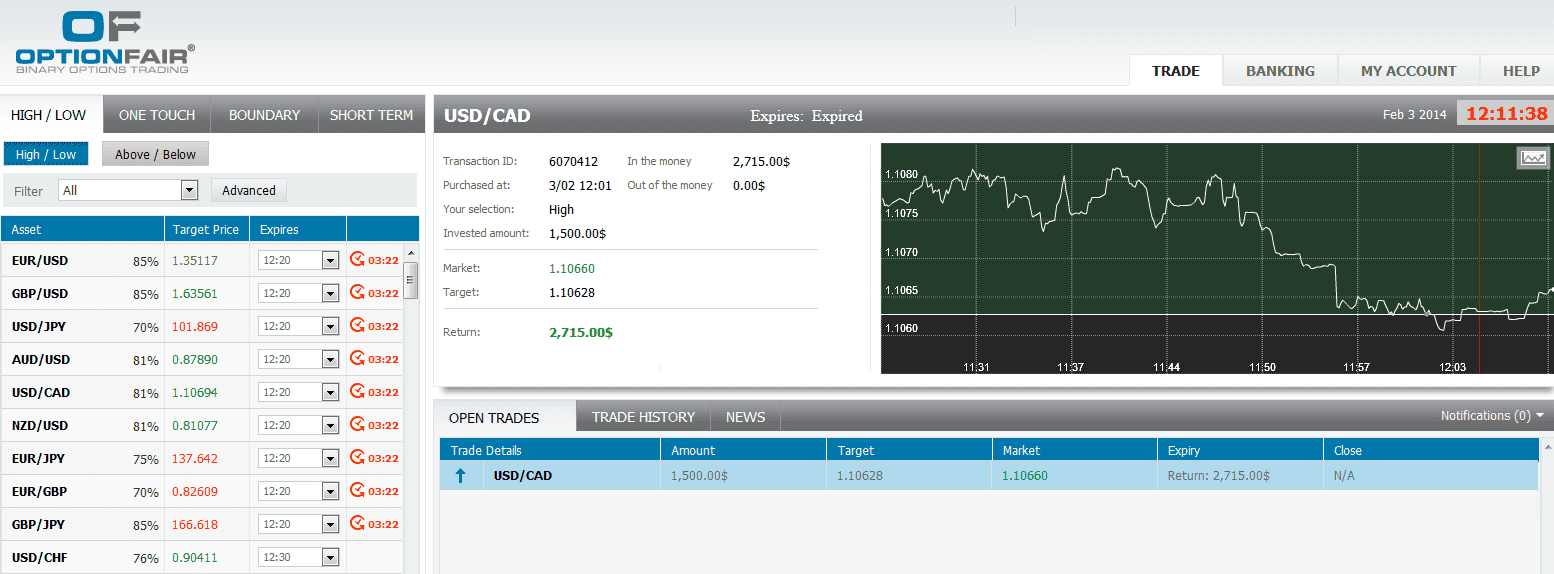This screenshot has width=1554, height=574.
Task: Select the One Touch tab
Action: [157, 115]
